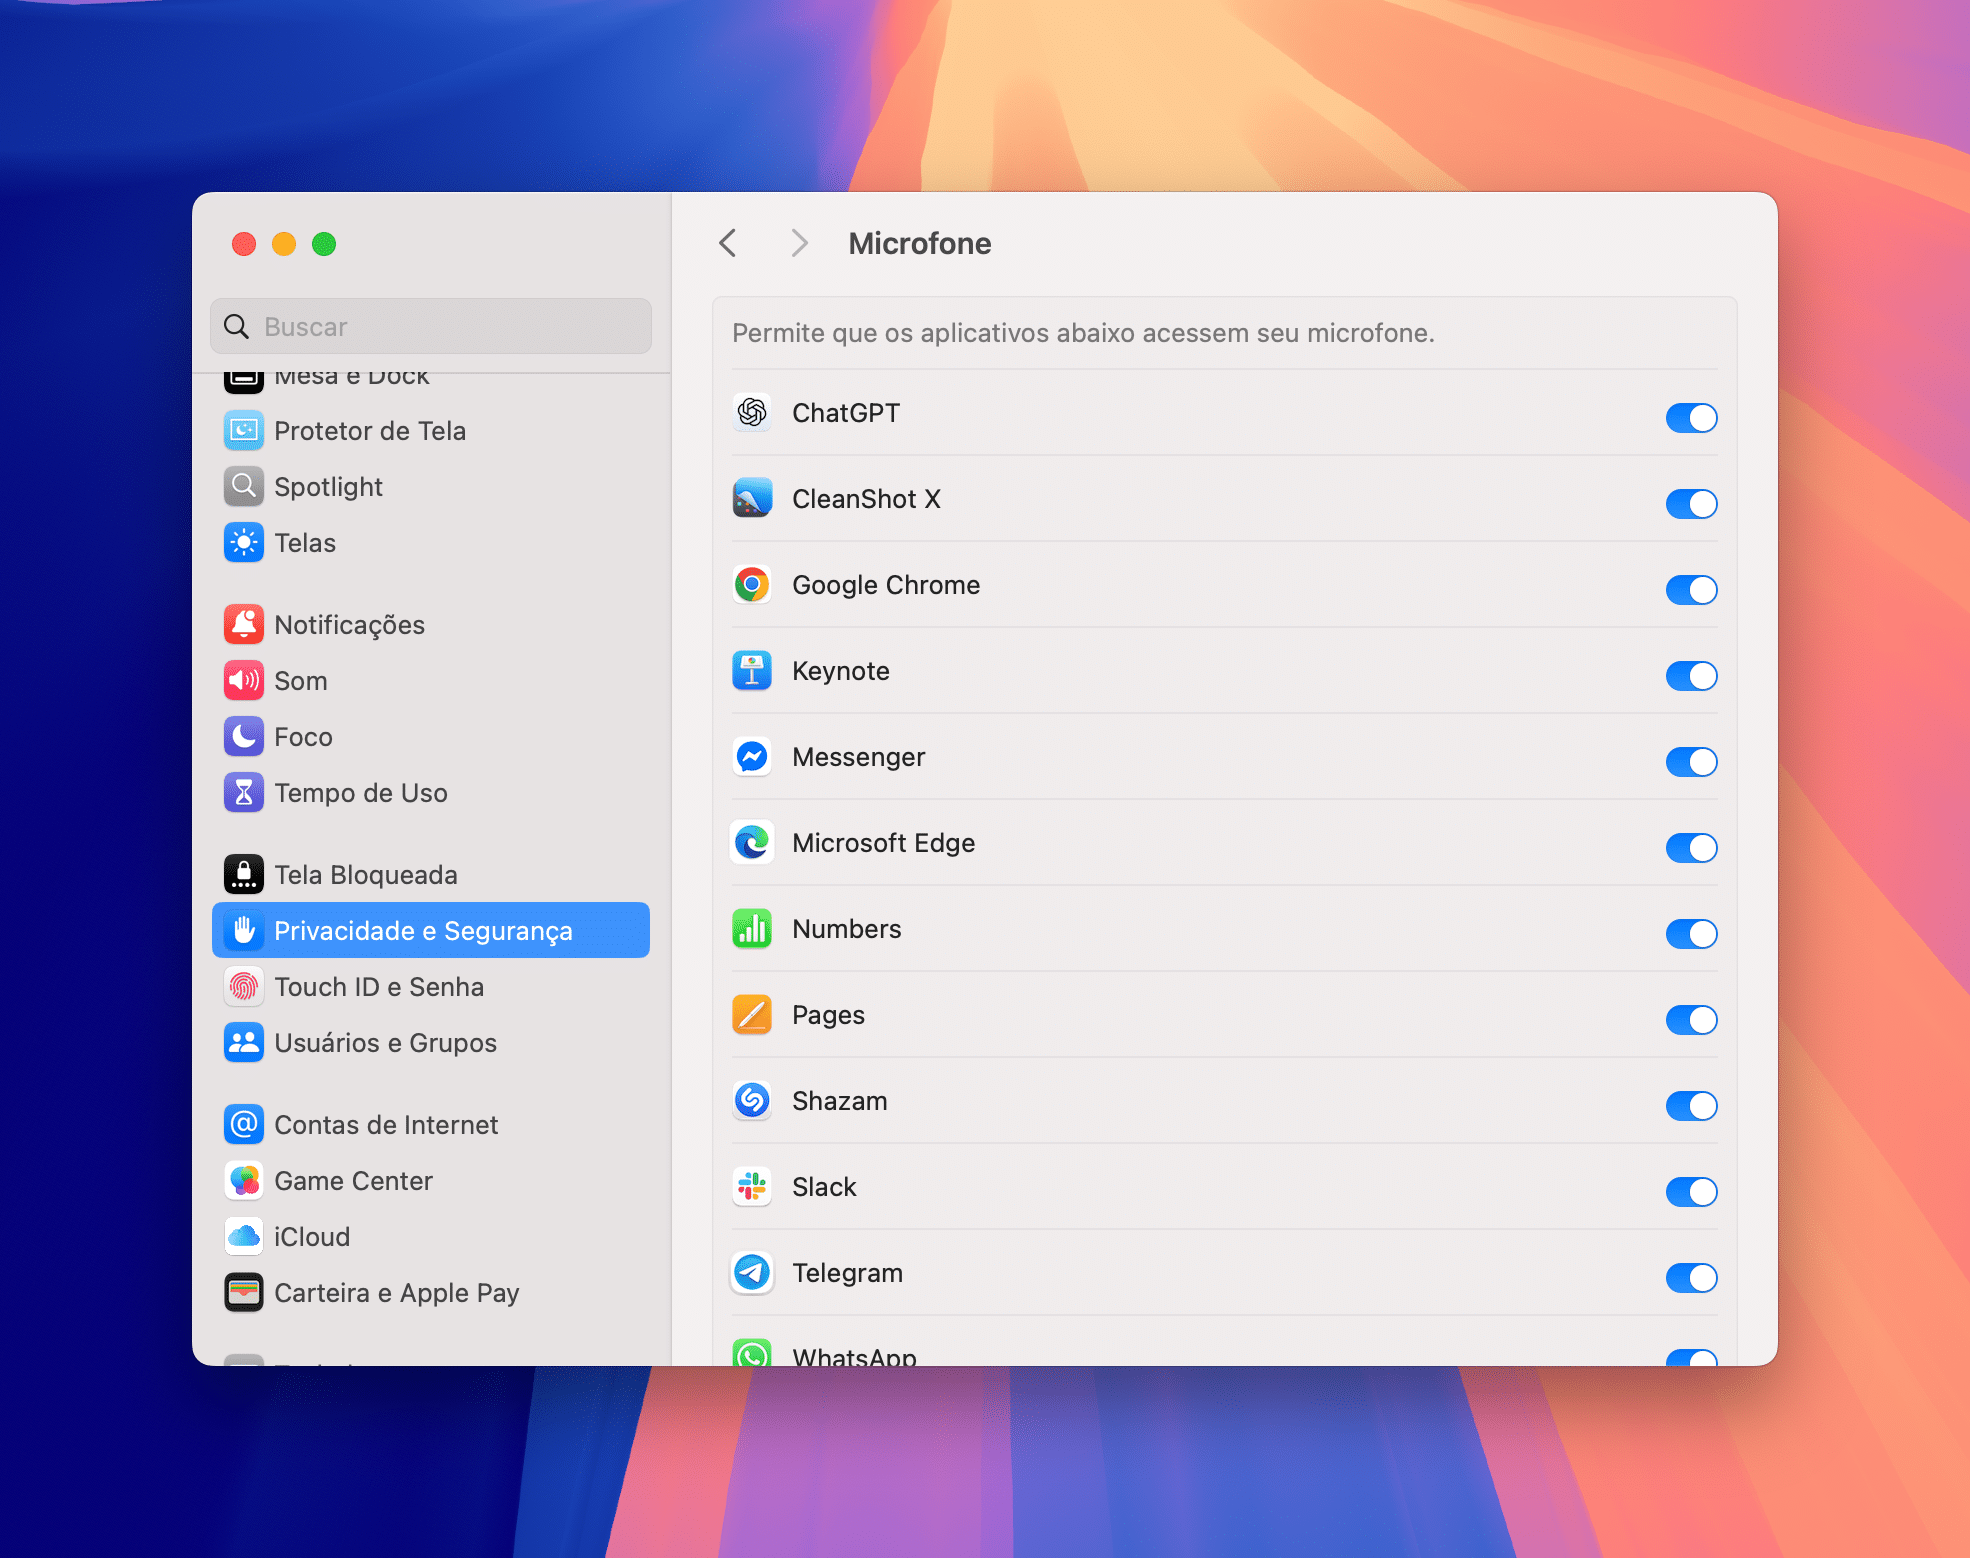Click the Slack app icon
This screenshot has width=1970, height=1558.
tap(752, 1187)
